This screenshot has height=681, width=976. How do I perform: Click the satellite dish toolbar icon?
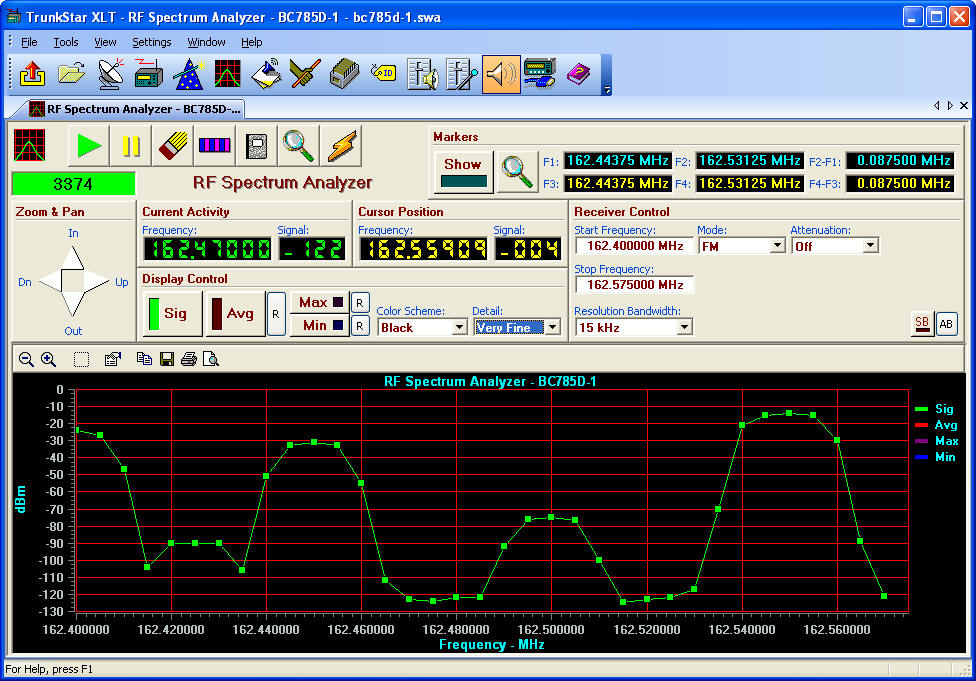[111, 74]
